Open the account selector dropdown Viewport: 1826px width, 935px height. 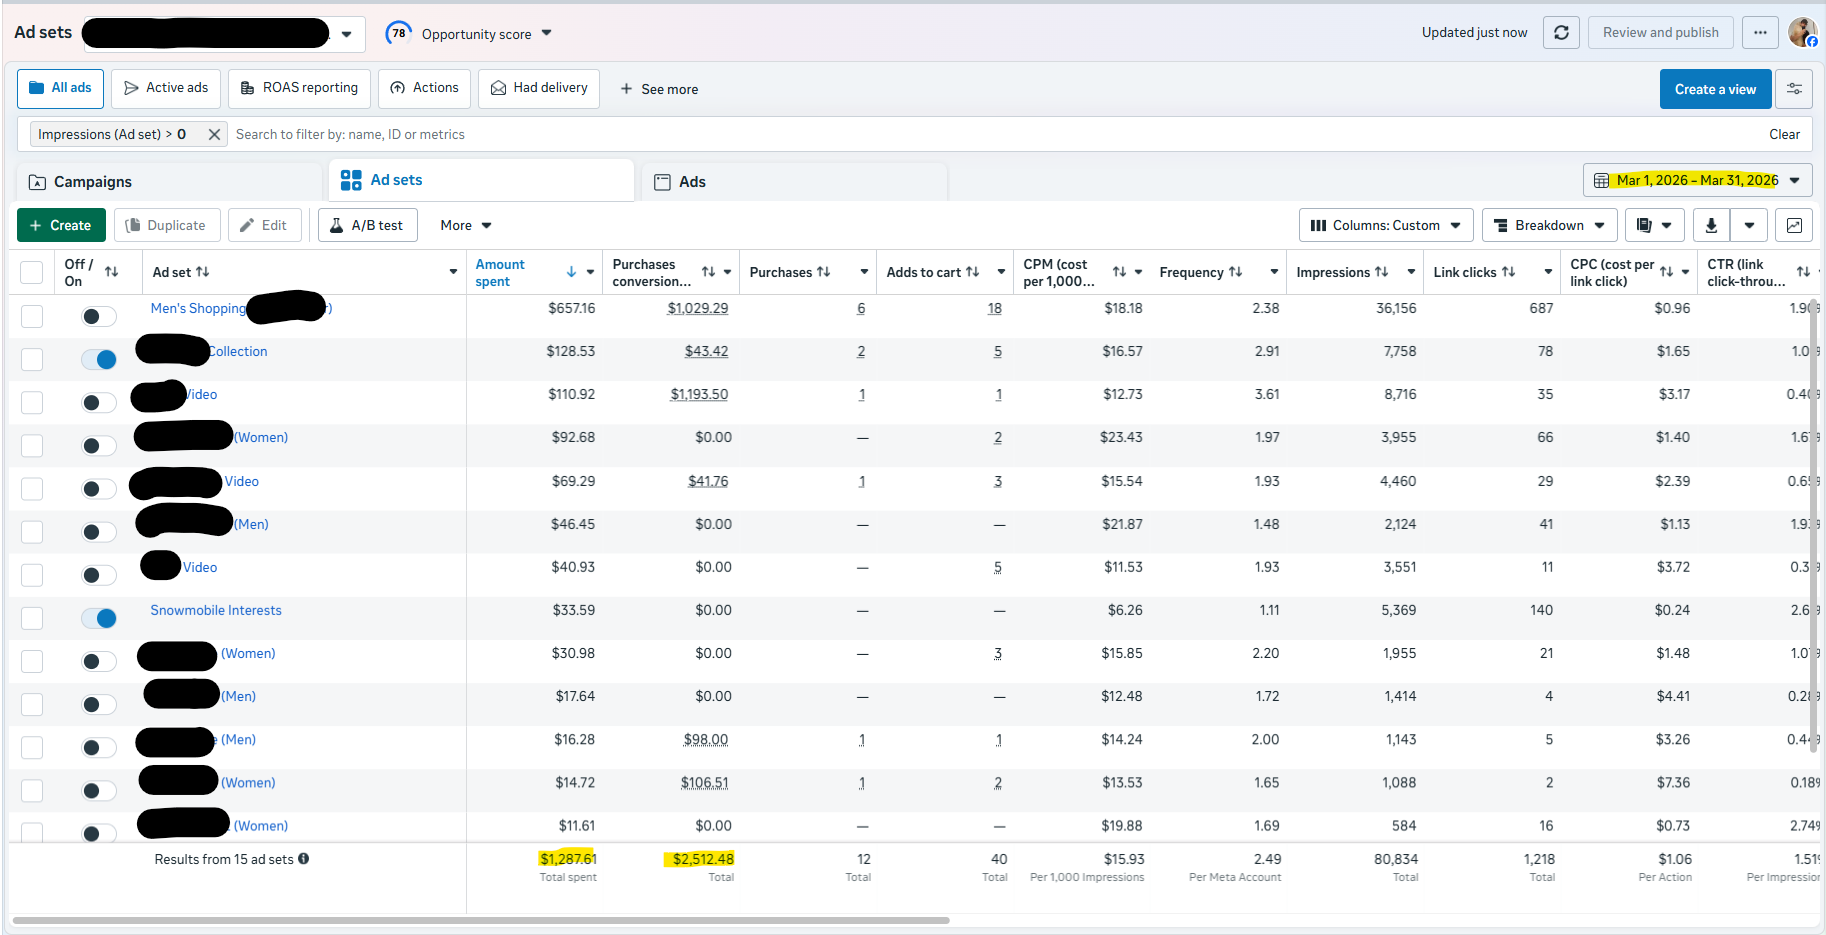click(x=346, y=34)
